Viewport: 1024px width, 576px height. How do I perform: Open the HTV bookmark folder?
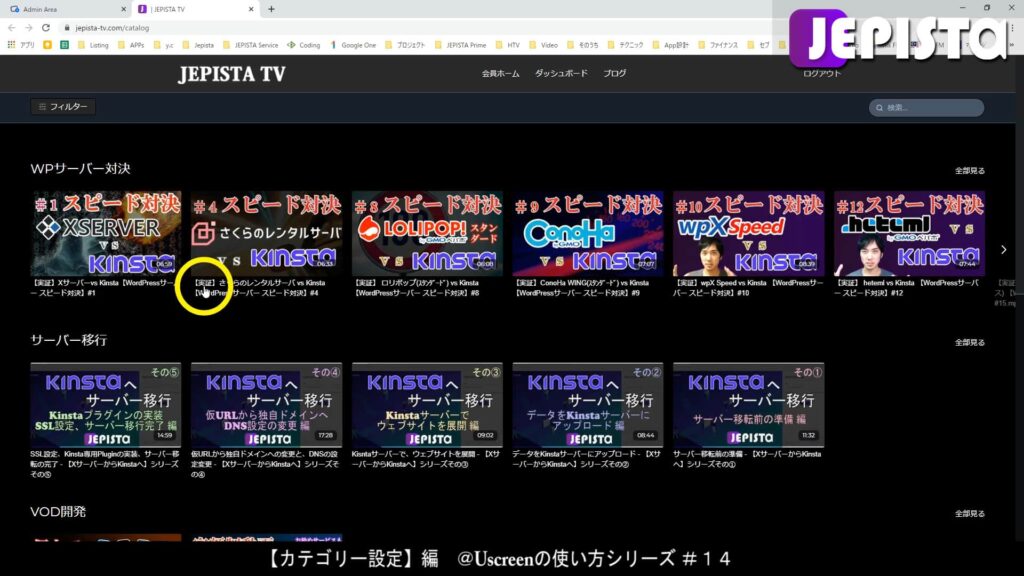pyautogui.click(x=508, y=45)
